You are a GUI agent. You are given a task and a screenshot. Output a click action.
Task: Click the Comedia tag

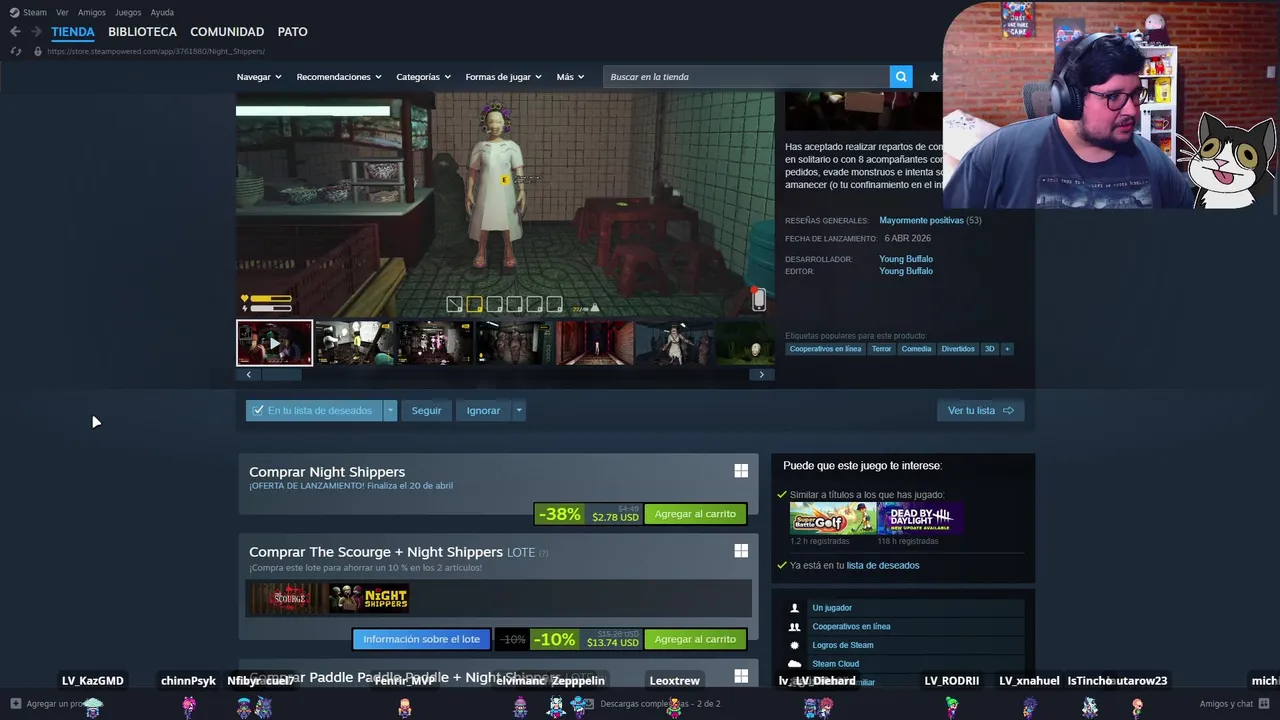coord(916,349)
